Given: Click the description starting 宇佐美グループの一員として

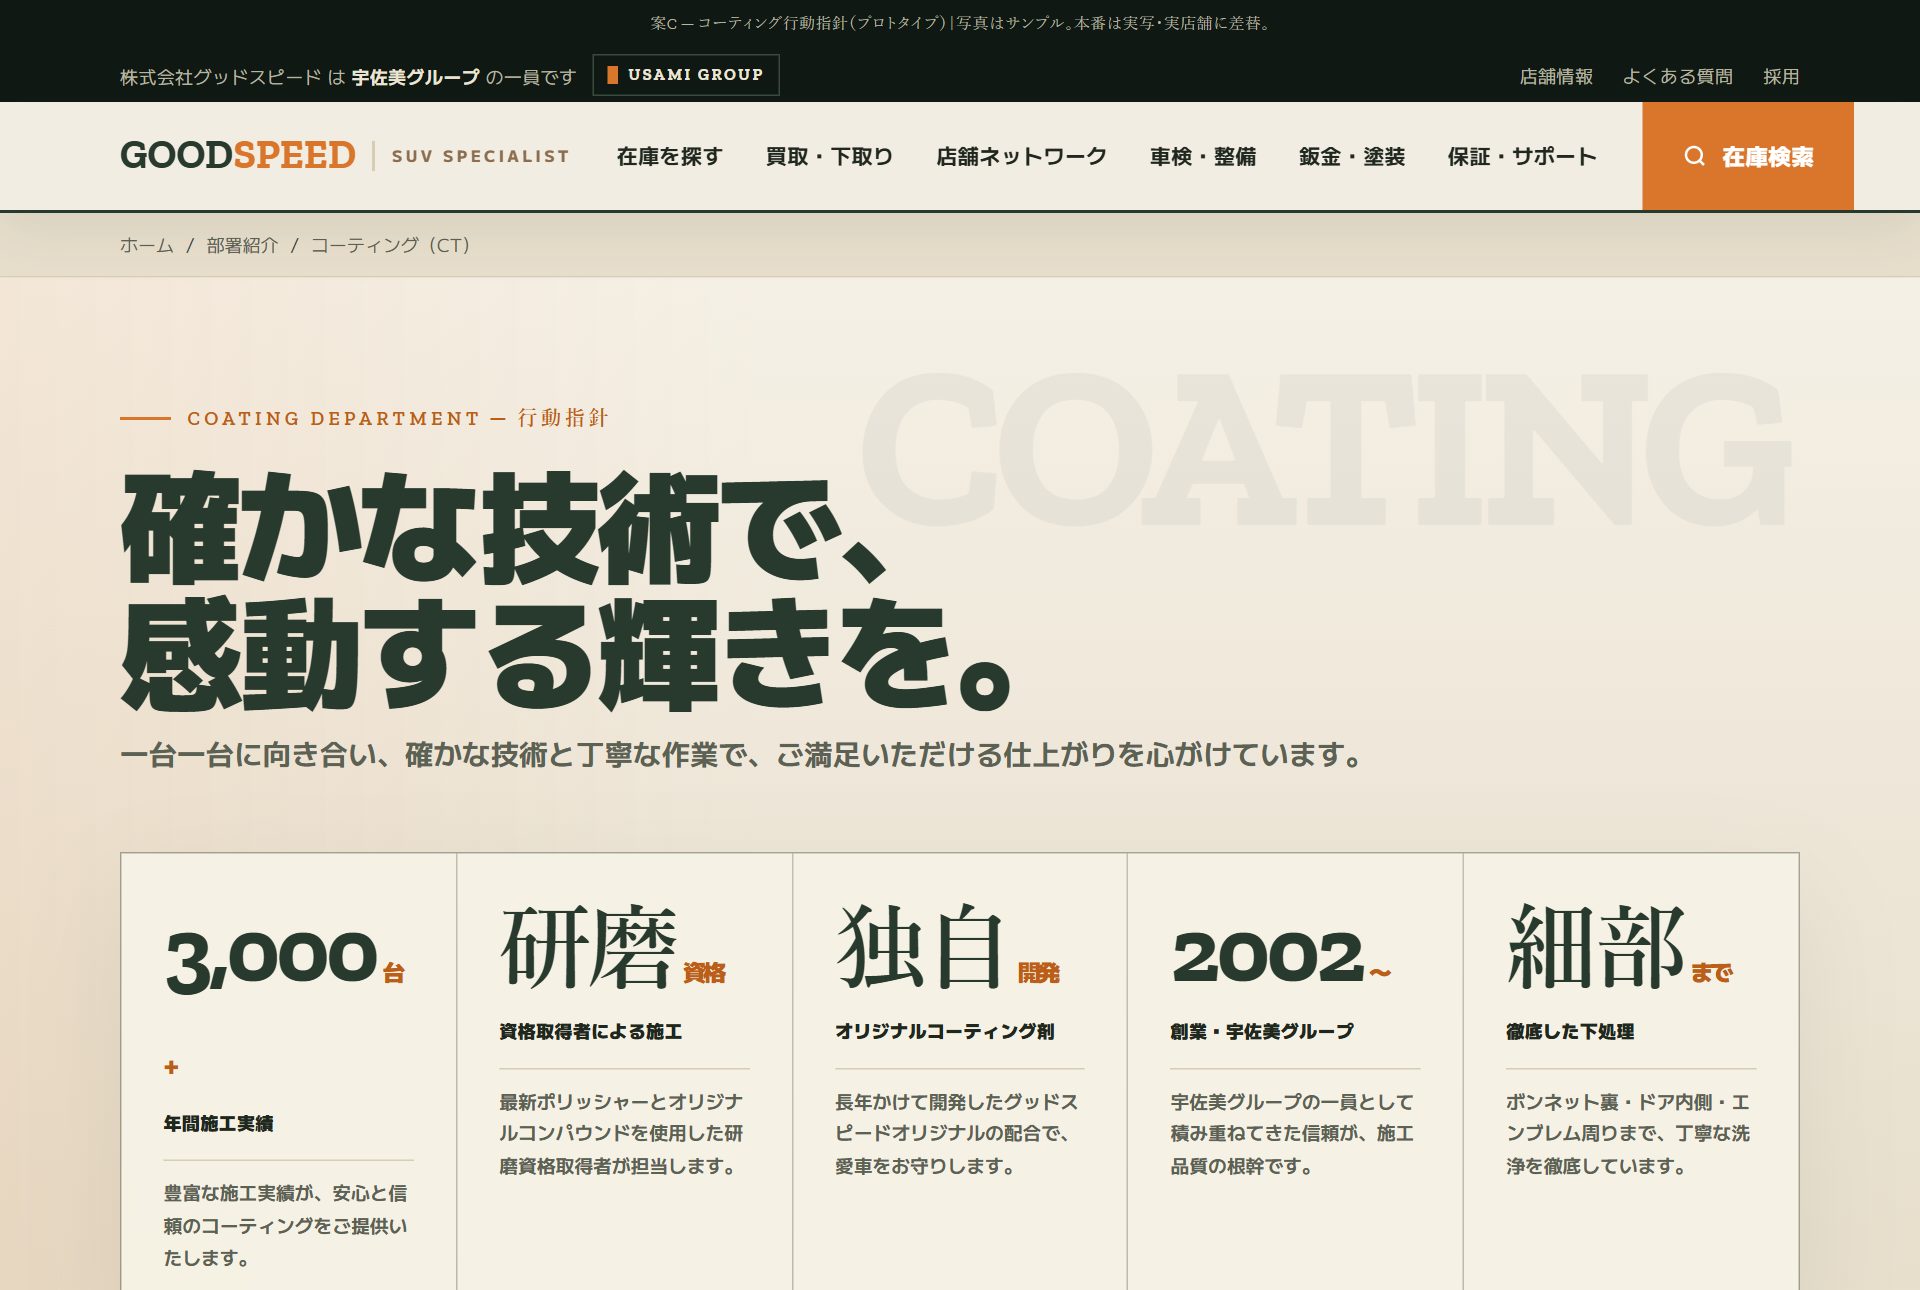Looking at the screenshot, I should pyautogui.click(x=1292, y=1133).
